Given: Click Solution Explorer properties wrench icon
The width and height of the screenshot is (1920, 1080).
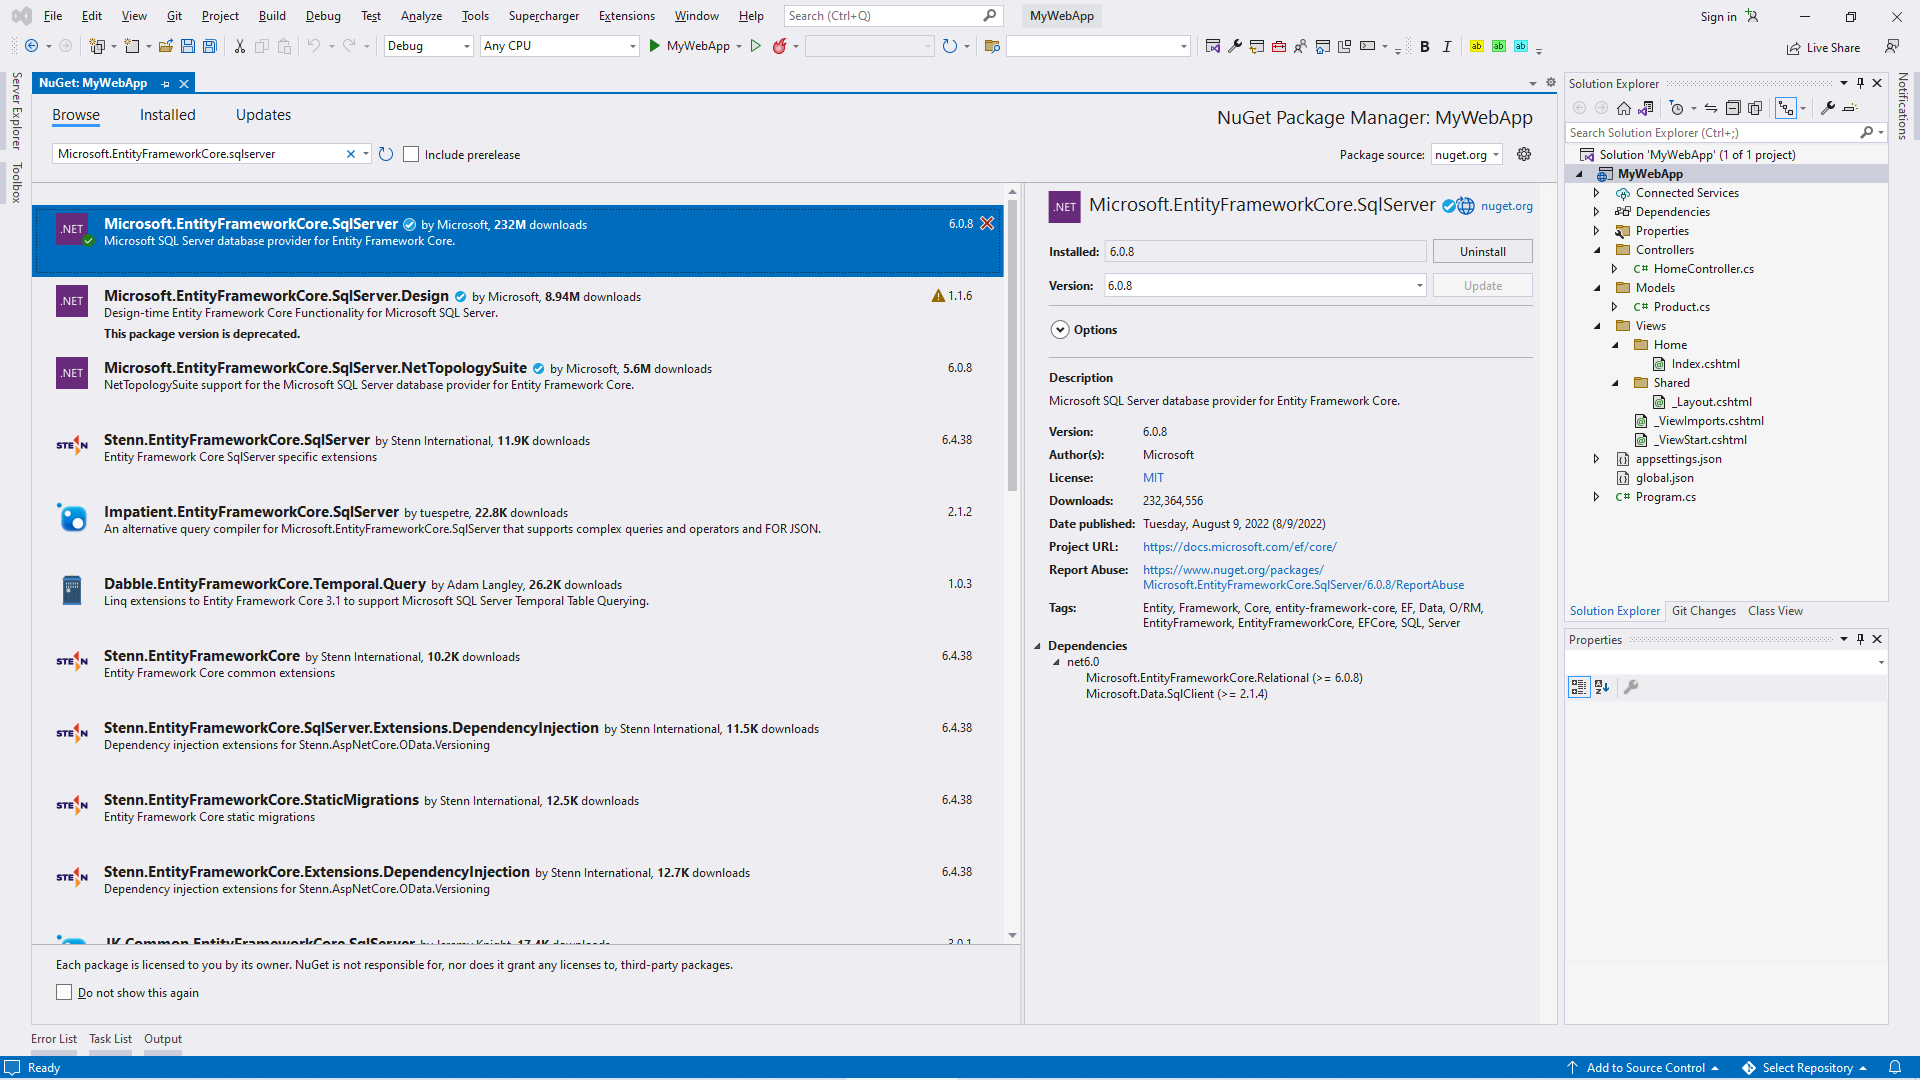Looking at the screenshot, I should coord(1828,108).
